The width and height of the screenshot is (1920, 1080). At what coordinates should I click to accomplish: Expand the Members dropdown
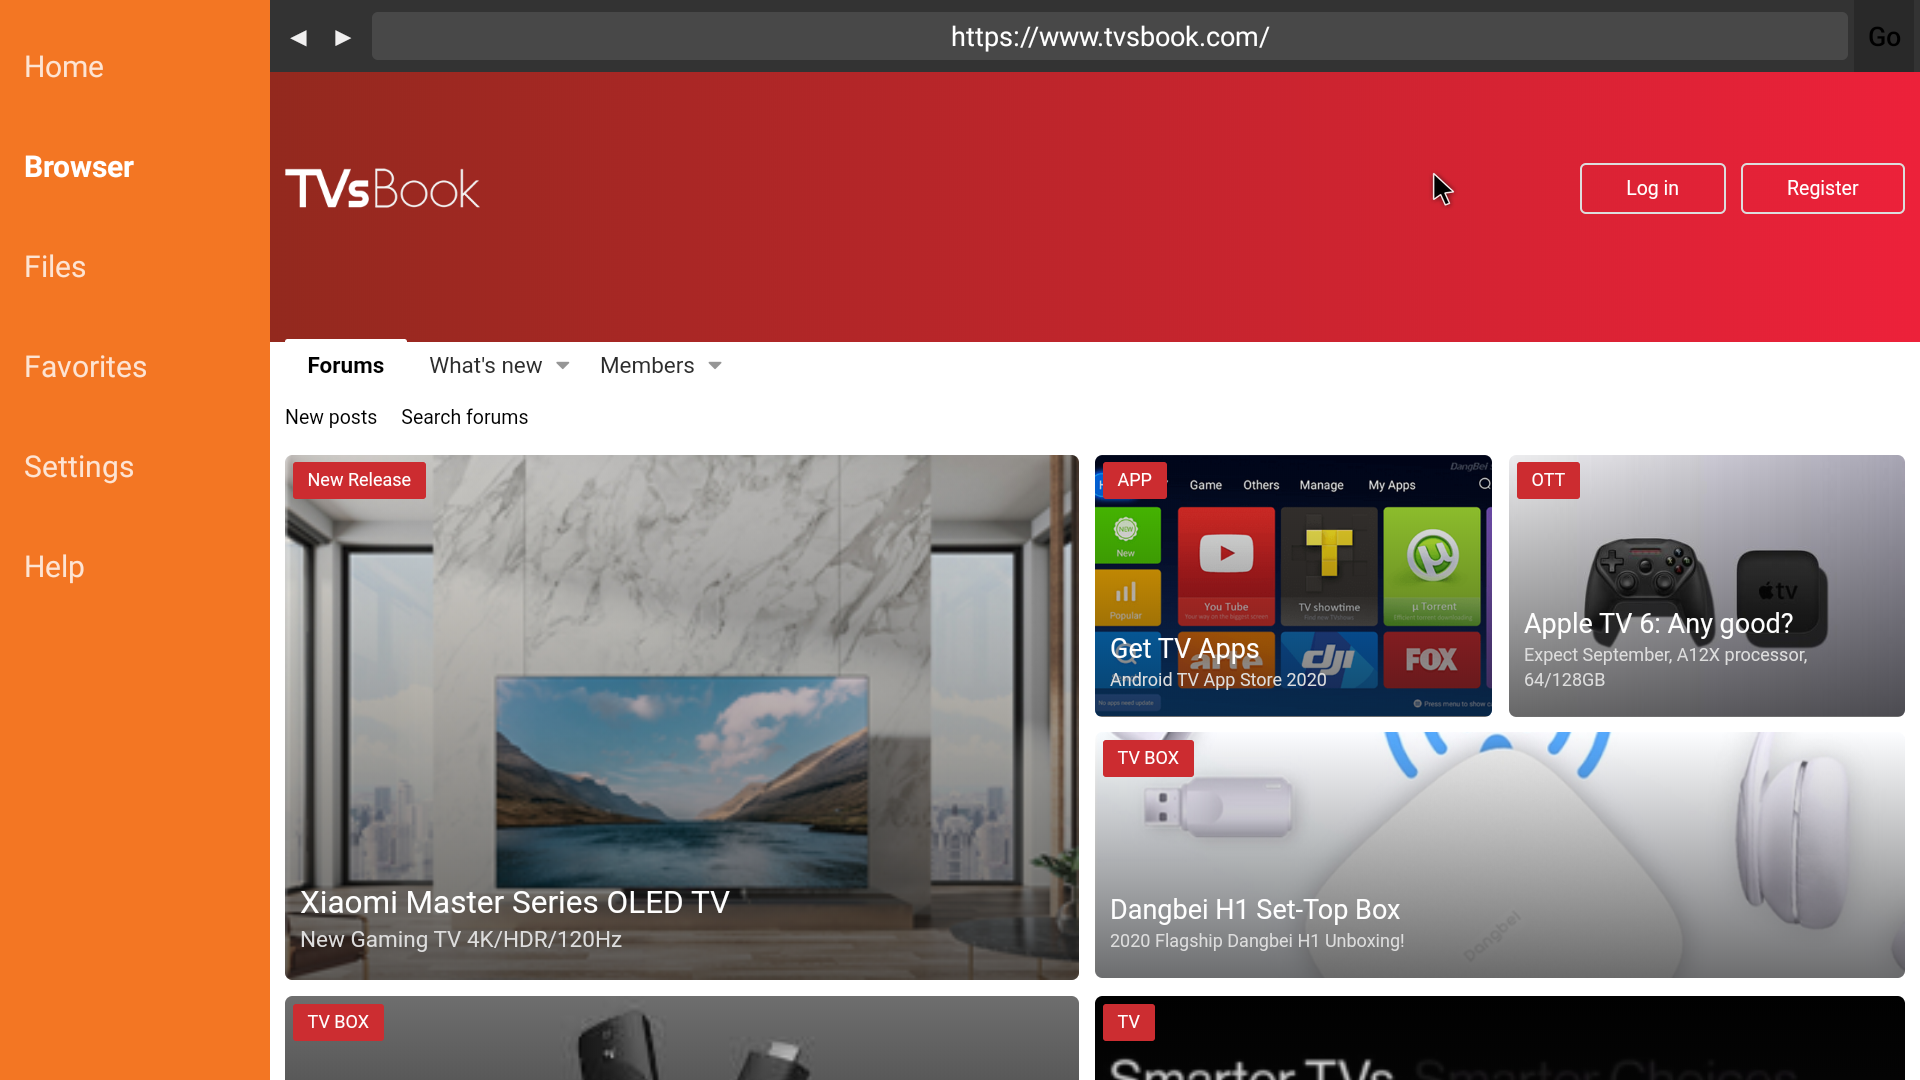click(660, 365)
